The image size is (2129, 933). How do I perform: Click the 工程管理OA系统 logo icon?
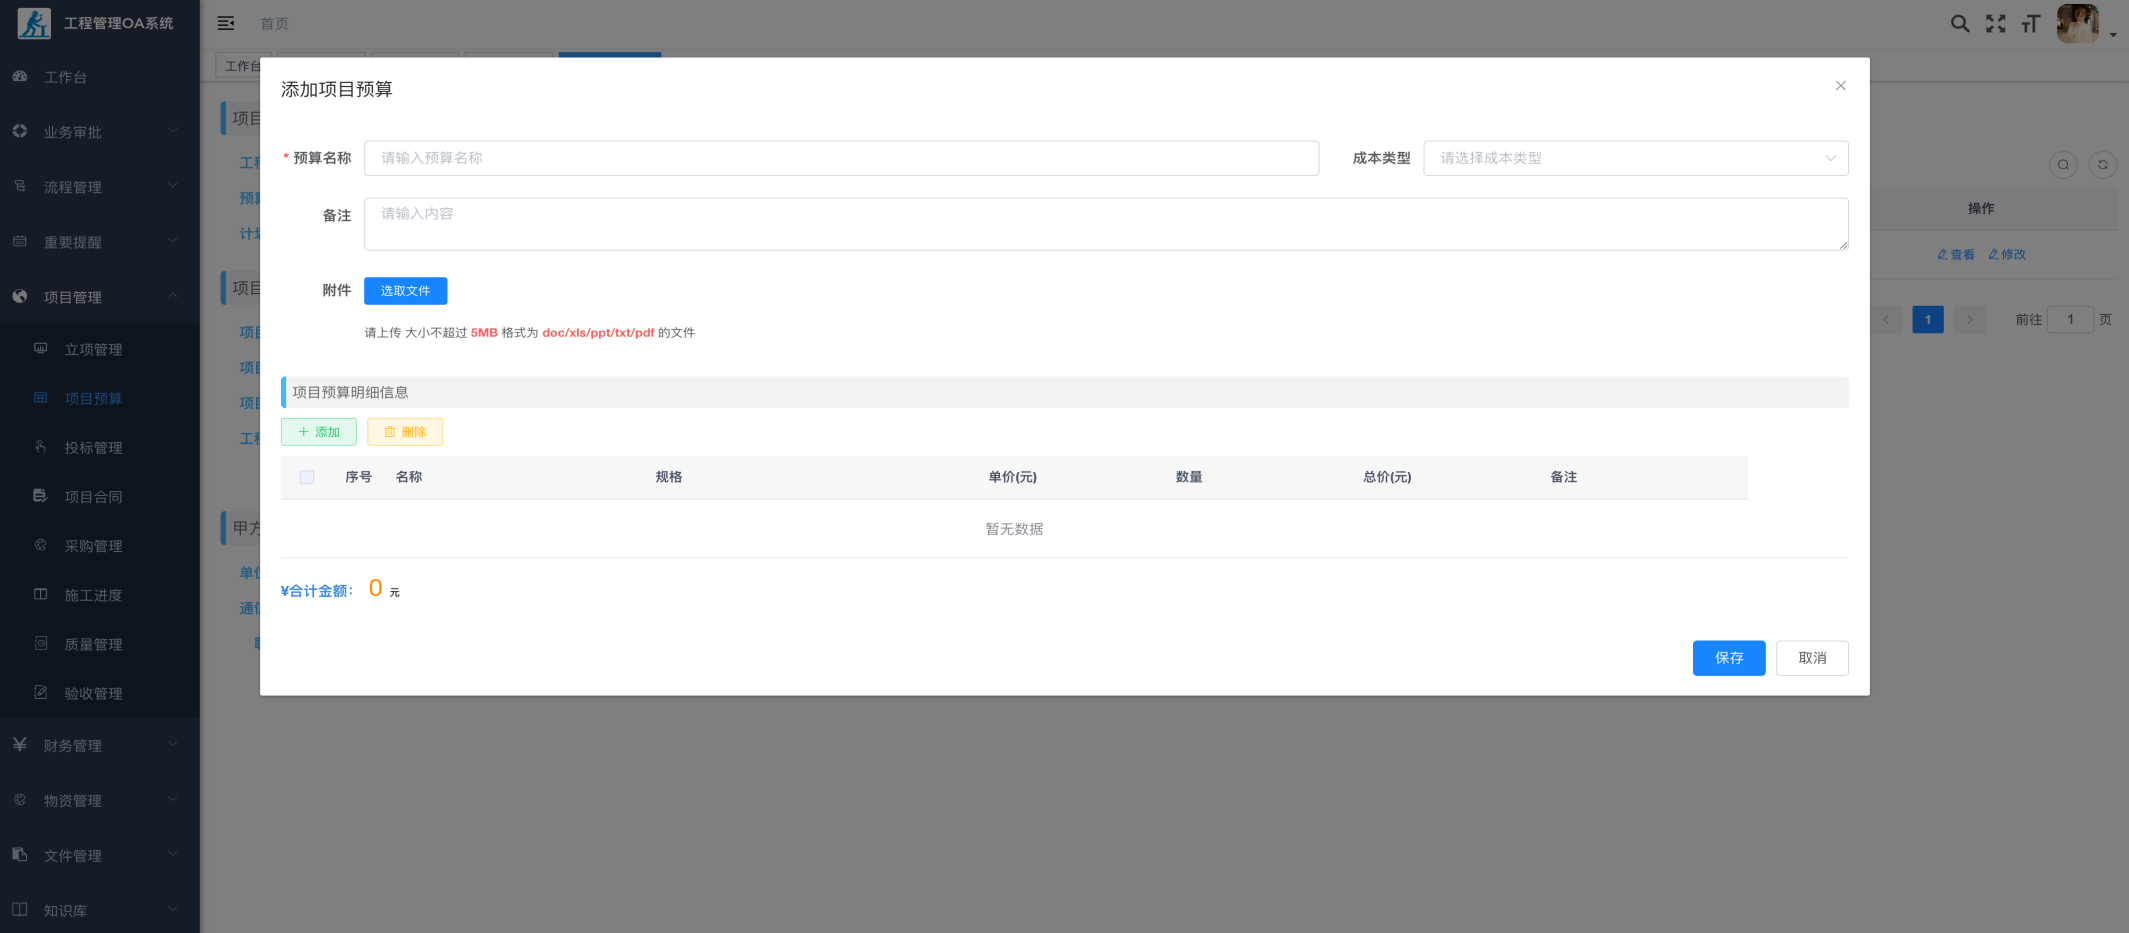click(x=34, y=23)
